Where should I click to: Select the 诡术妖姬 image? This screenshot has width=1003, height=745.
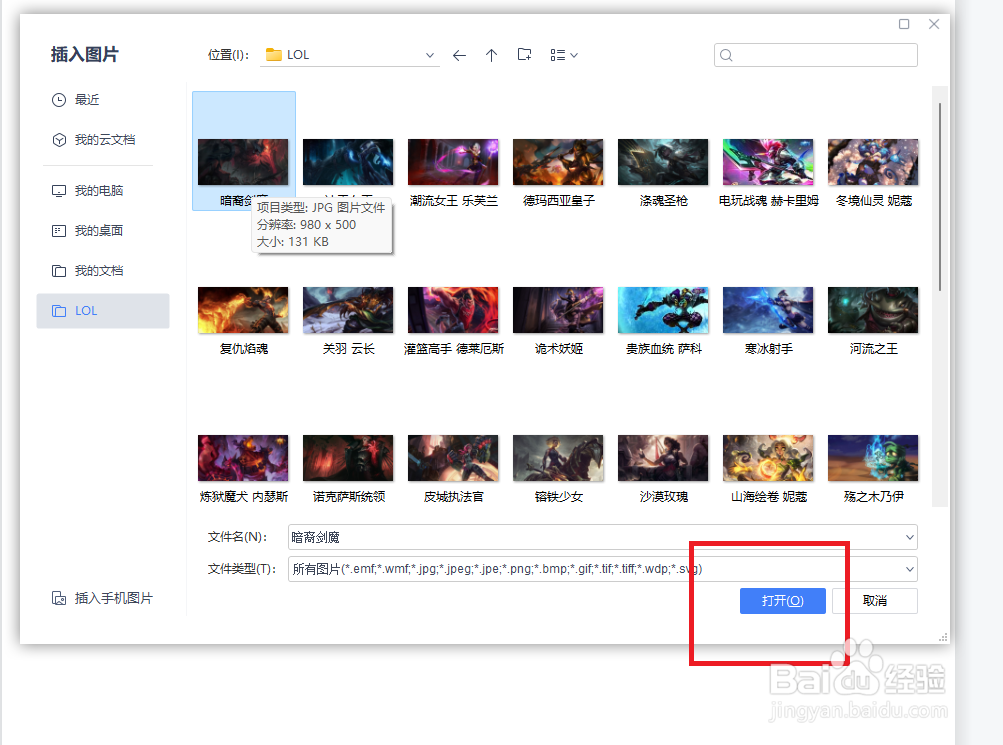pyautogui.click(x=558, y=310)
